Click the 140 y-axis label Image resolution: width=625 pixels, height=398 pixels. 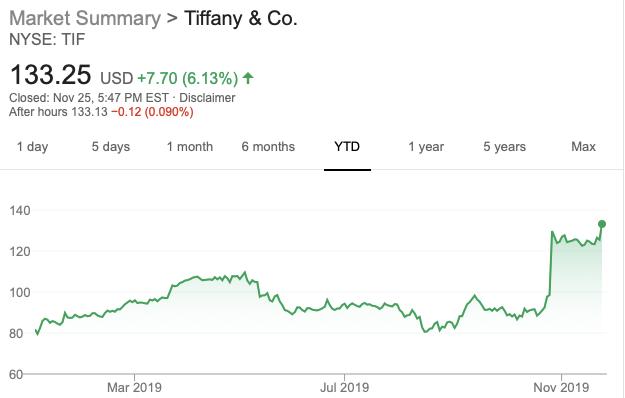(20, 210)
